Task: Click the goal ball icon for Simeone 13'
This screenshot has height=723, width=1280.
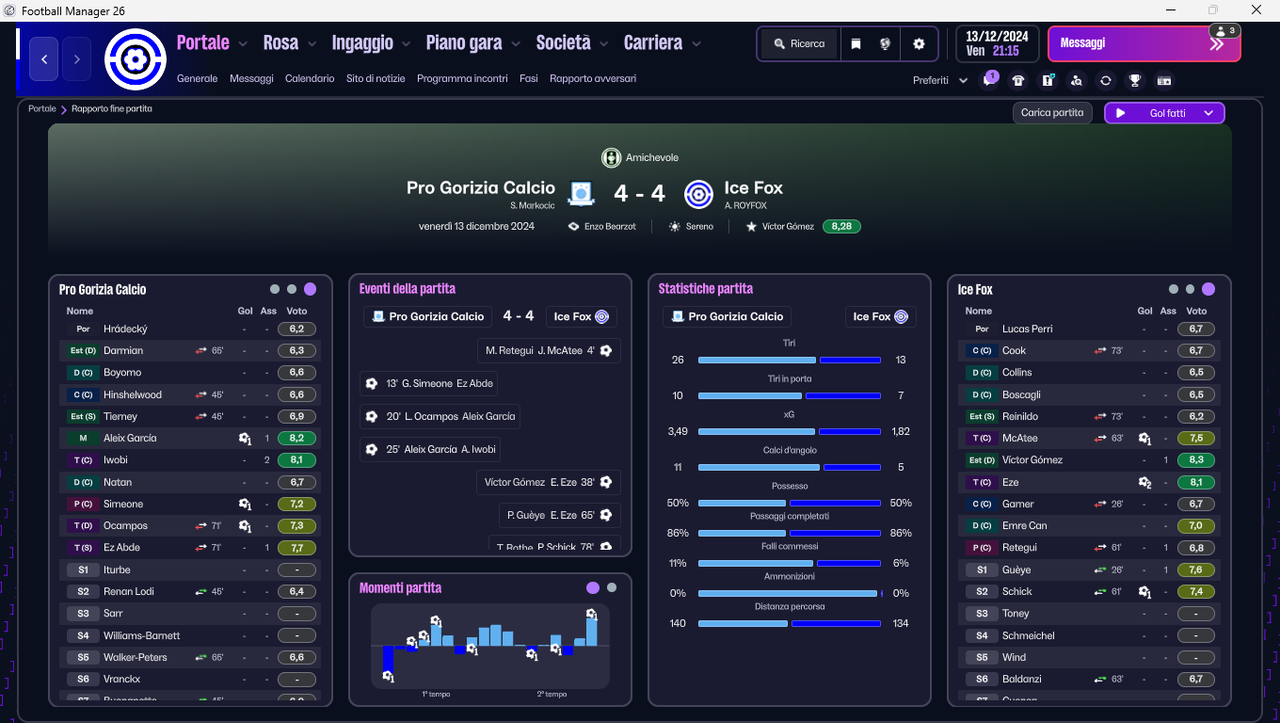Action: (x=372, y=383)
